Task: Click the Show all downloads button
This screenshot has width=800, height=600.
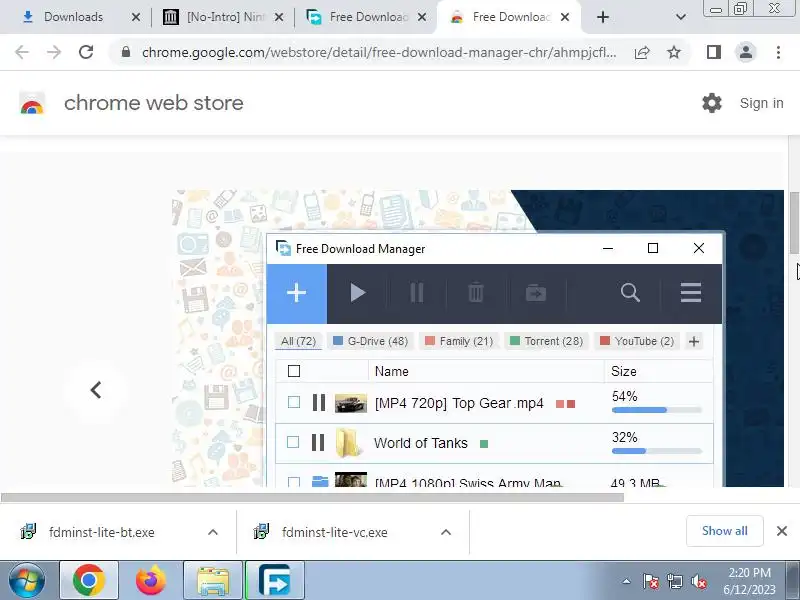Action: [724, 531]
